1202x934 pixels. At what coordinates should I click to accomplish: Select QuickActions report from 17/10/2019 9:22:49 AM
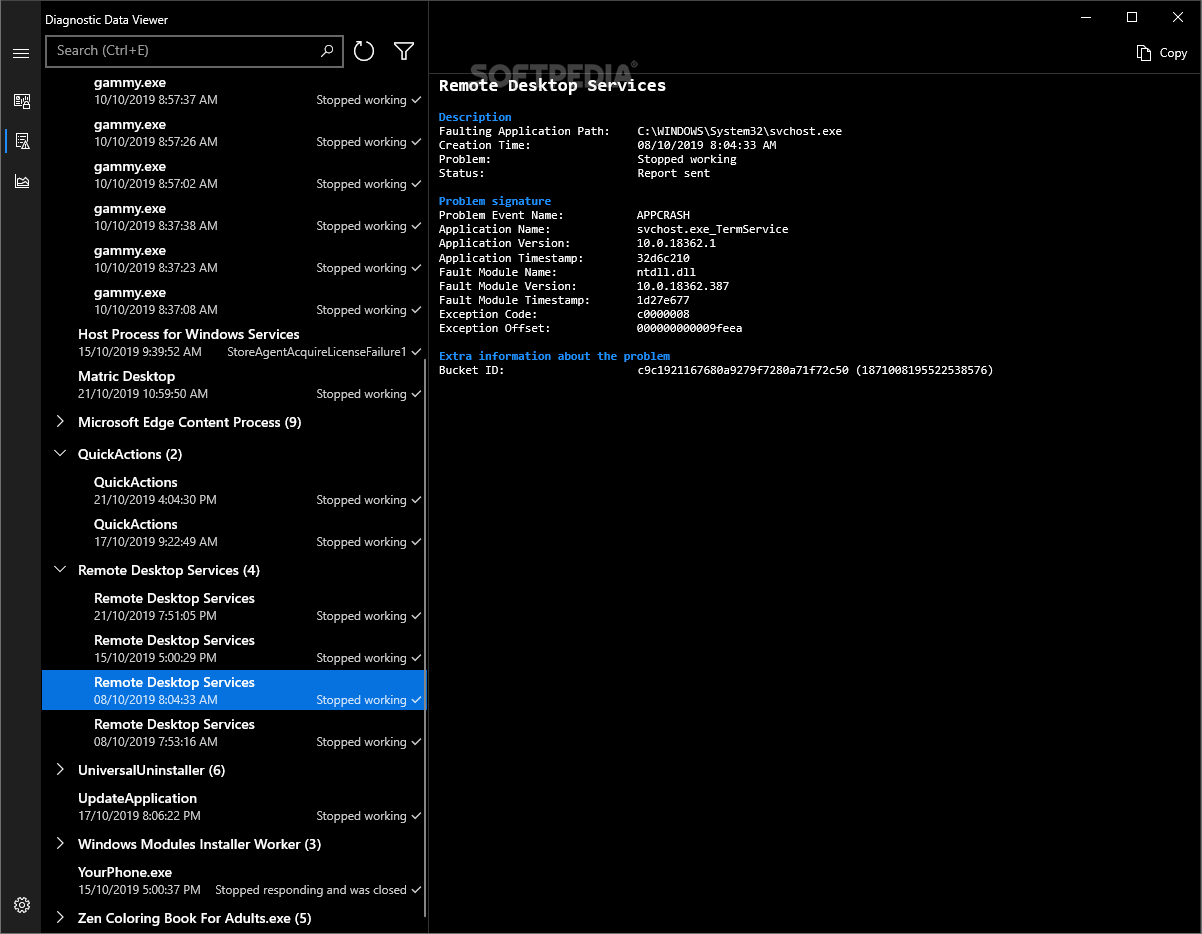coord(234,533)
